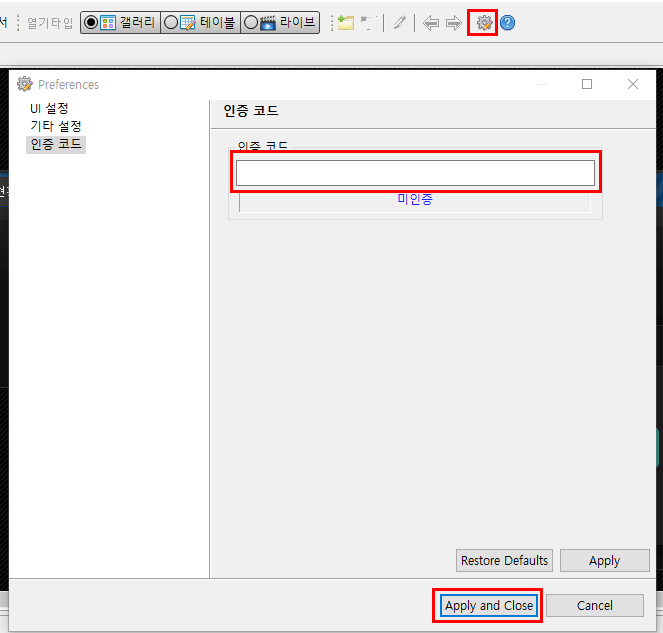This screenshot has width=663, height=633.
Task: Click the gallery grid icon
Action: click(108, 22)
